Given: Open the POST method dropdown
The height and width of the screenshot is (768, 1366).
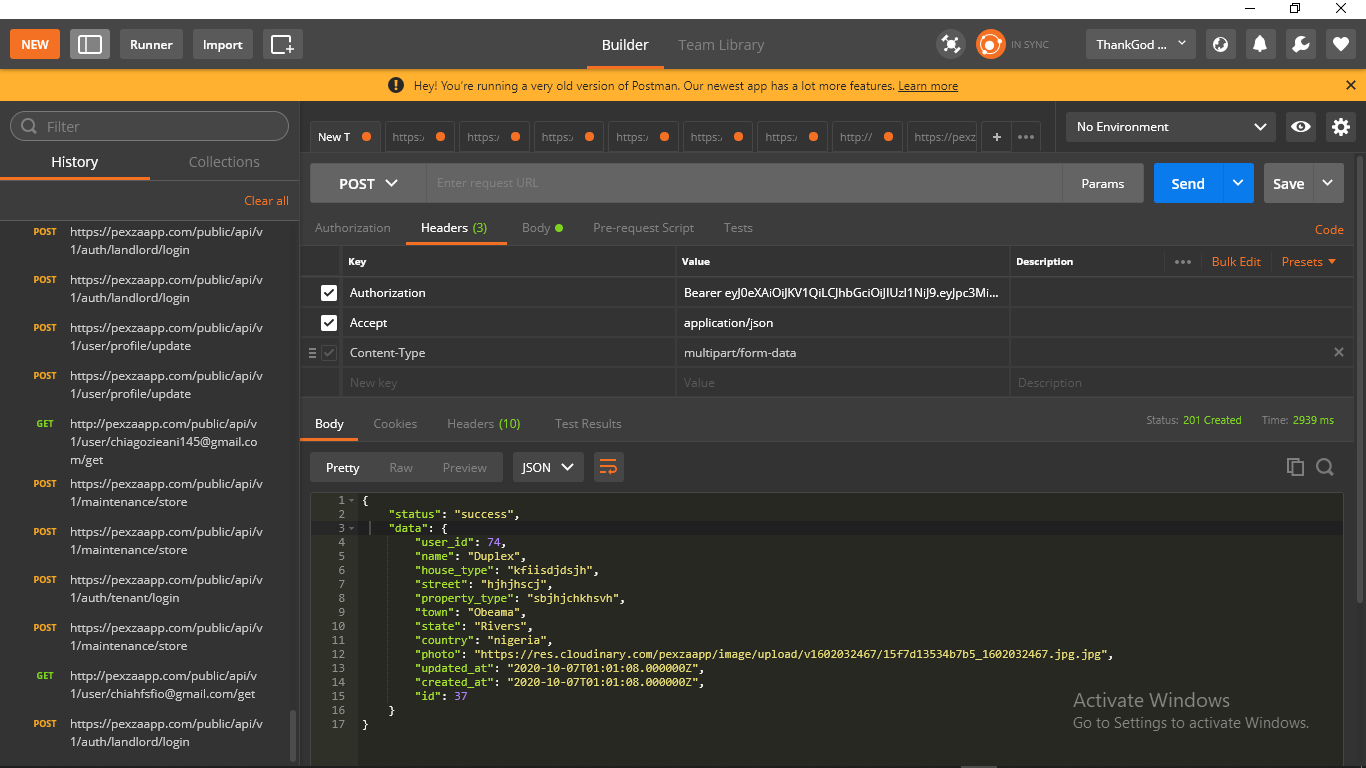Looking at the screenshot, I should (368, 184).
